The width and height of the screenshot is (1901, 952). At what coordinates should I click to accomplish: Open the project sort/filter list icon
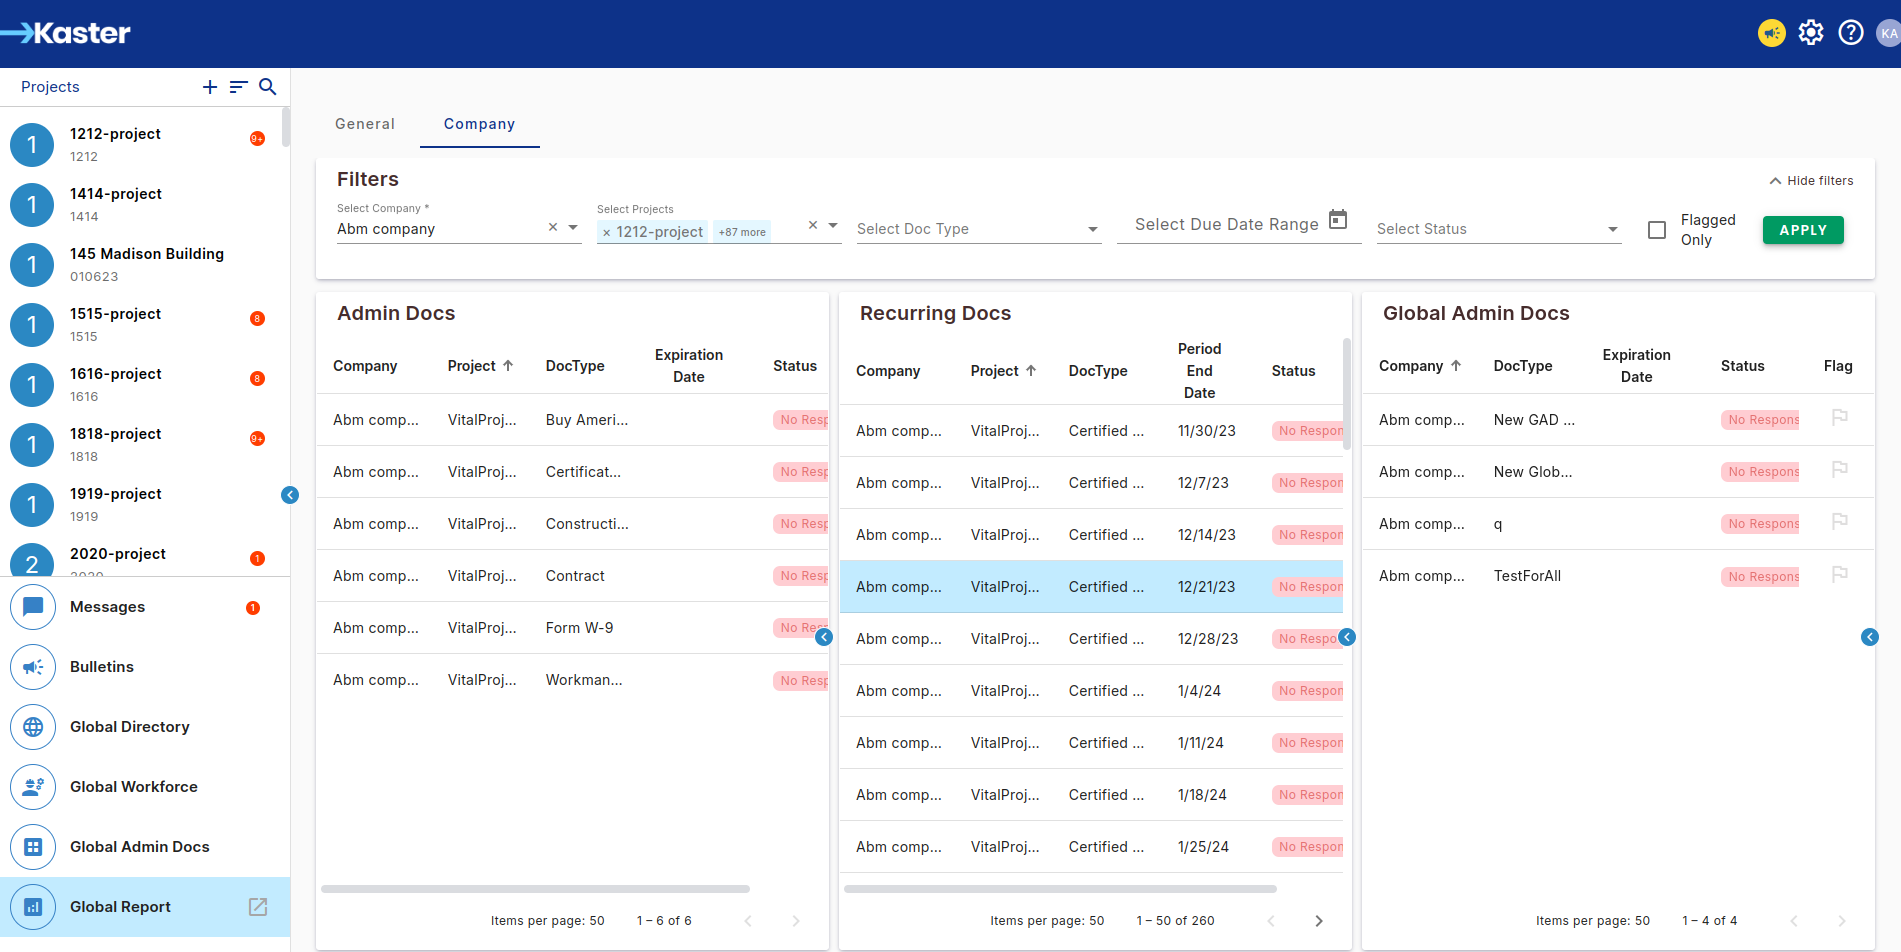(238, 87)
